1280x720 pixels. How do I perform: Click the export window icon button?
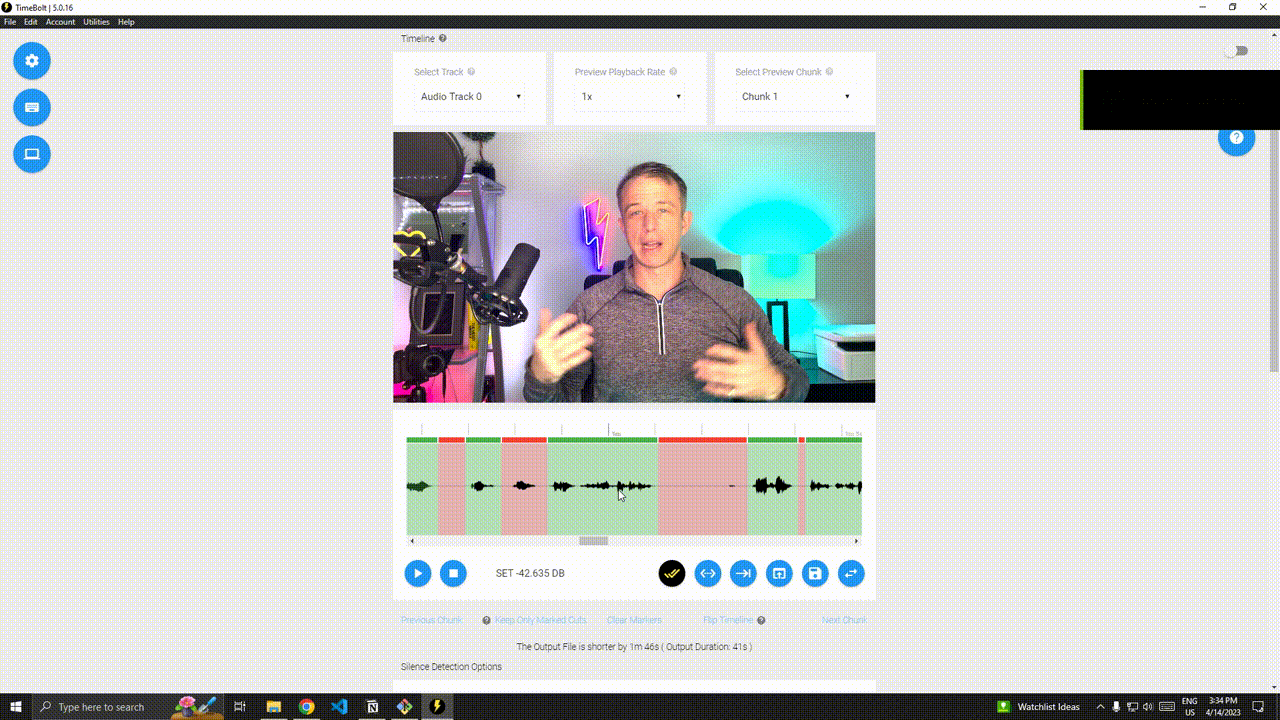779,573
